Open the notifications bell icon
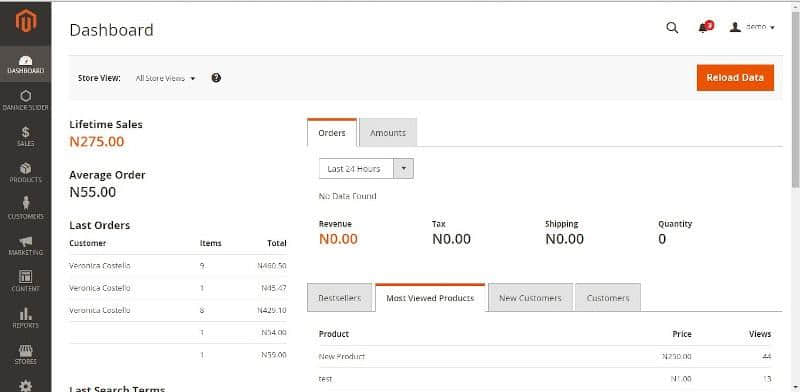 [705, 27]
